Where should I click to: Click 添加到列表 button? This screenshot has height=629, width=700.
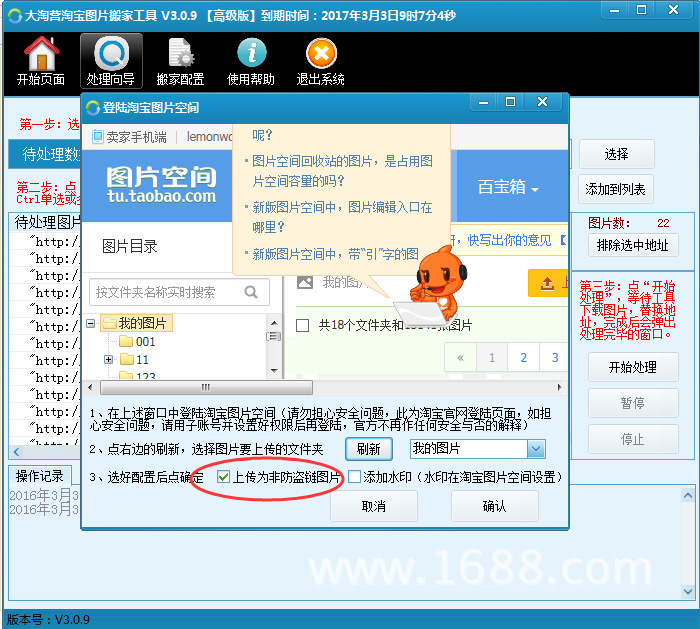click(x=615, y=189)
